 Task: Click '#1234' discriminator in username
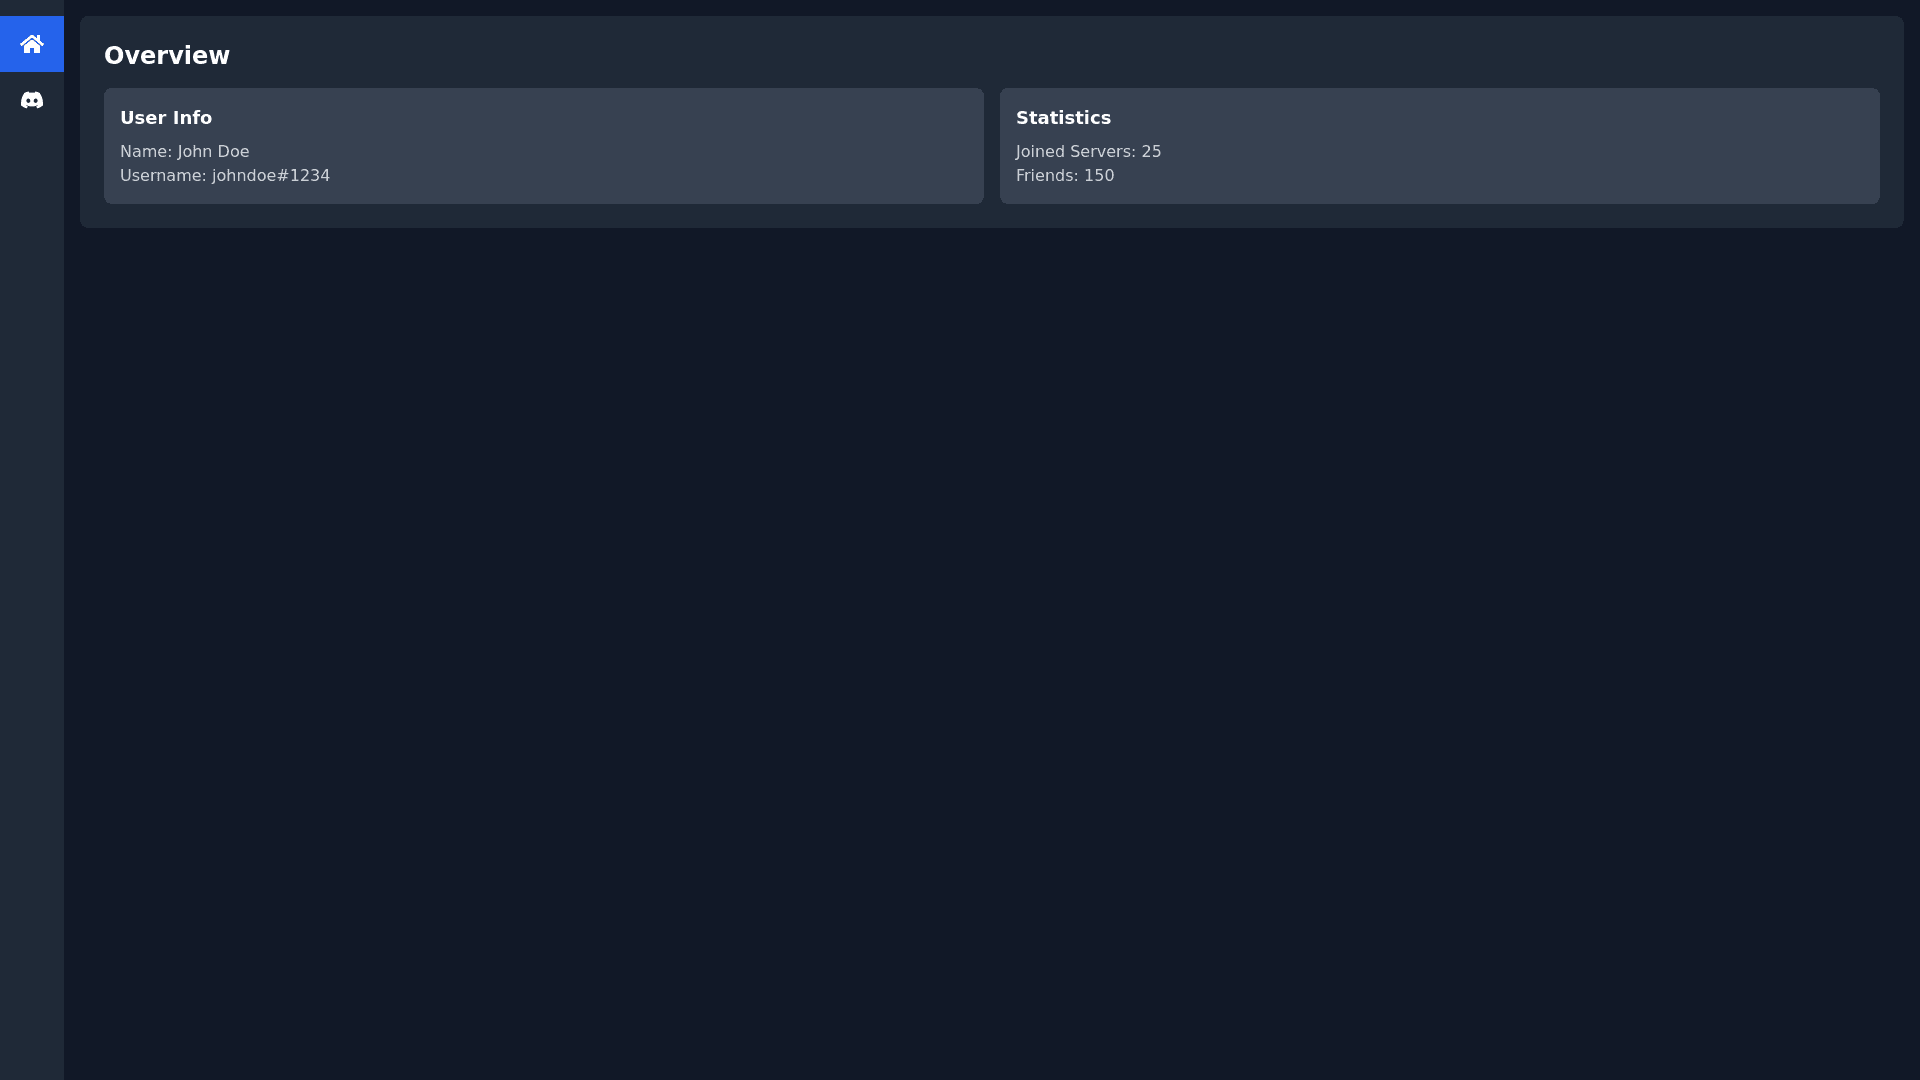pyautogui.click(x=303, y=176)
